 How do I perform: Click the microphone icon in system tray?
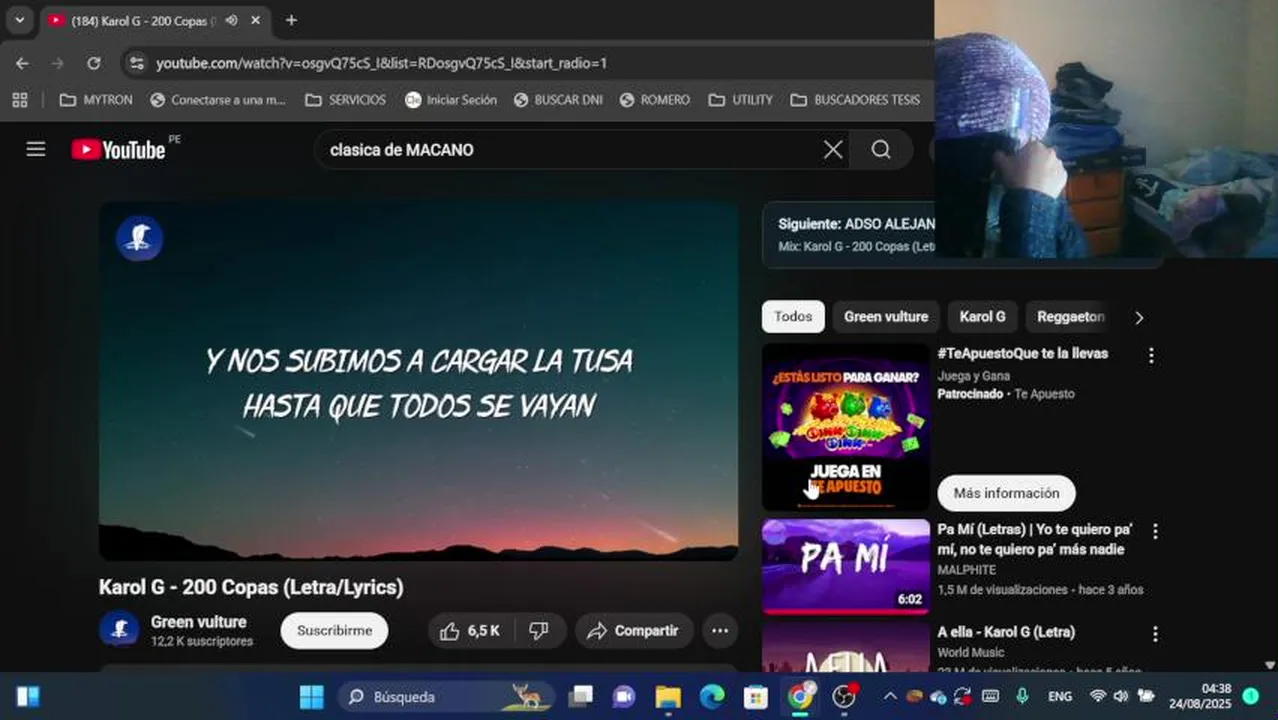click(1022, 696)
